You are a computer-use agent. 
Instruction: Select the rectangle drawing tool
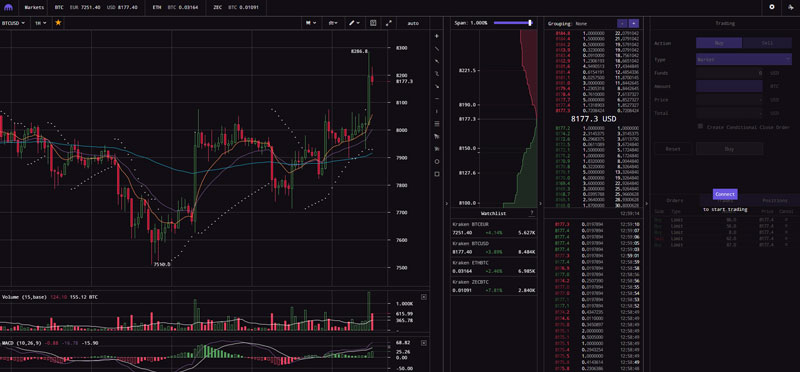(437, 174)
